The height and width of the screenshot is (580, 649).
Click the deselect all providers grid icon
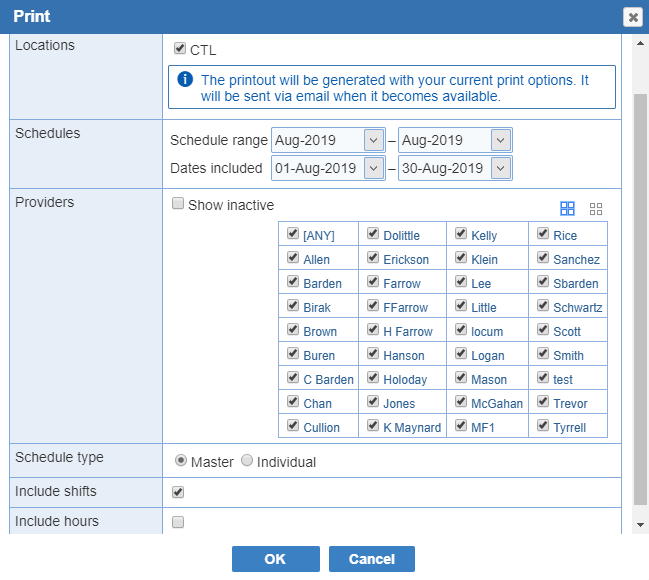point(596,209)
